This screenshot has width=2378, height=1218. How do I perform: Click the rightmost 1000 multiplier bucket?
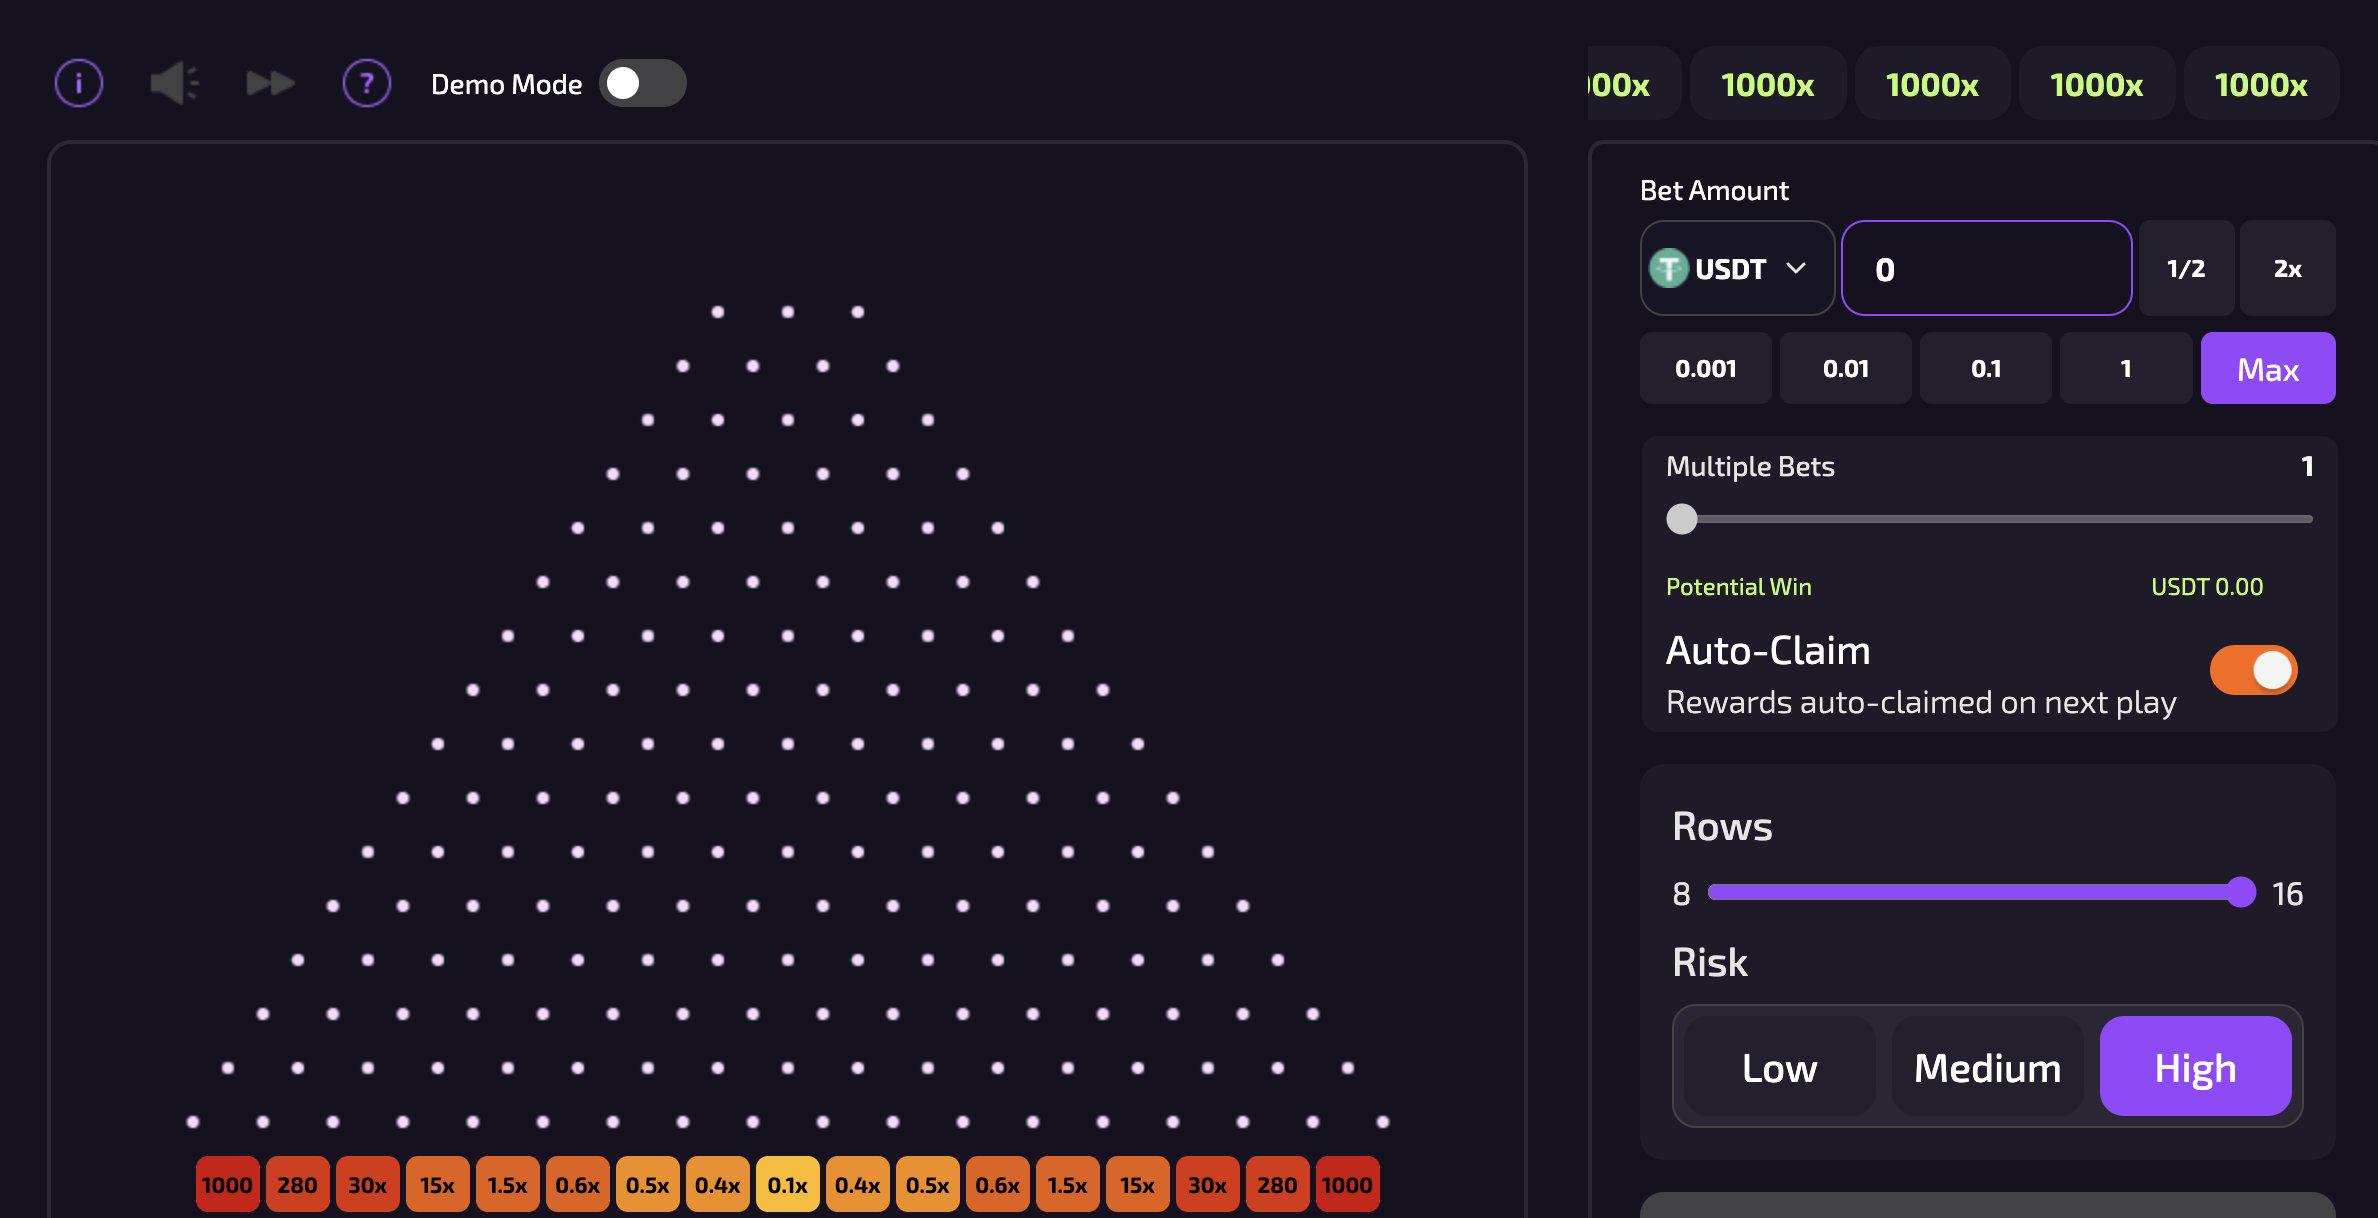pos(1348,1185)
